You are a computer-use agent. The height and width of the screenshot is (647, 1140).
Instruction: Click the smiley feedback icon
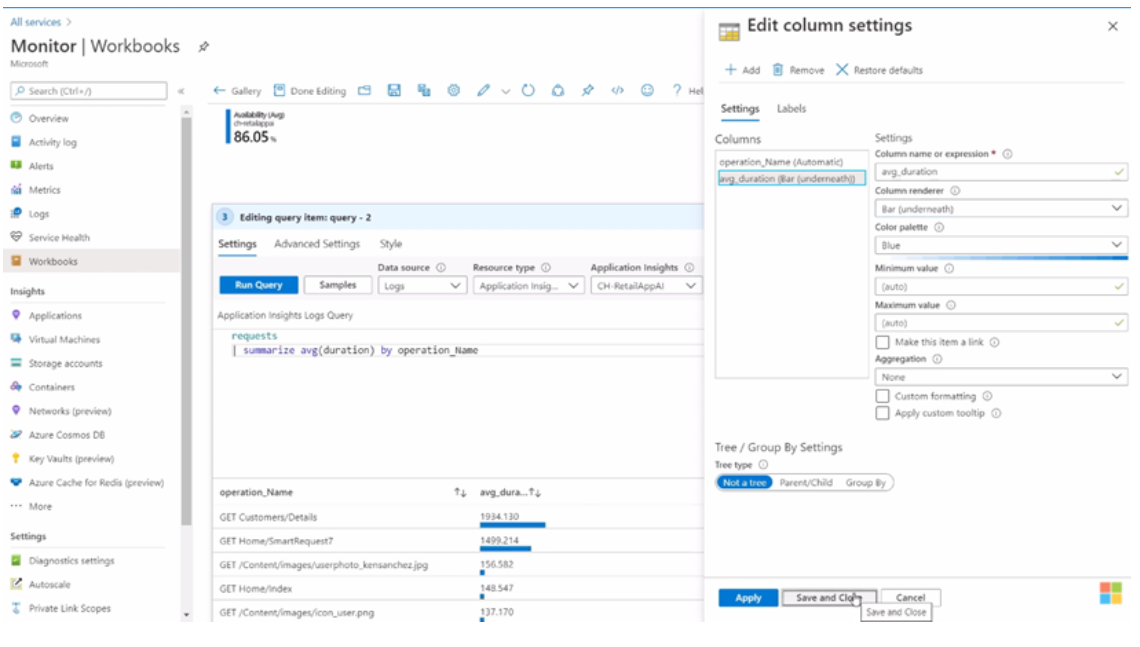(647, 91)
